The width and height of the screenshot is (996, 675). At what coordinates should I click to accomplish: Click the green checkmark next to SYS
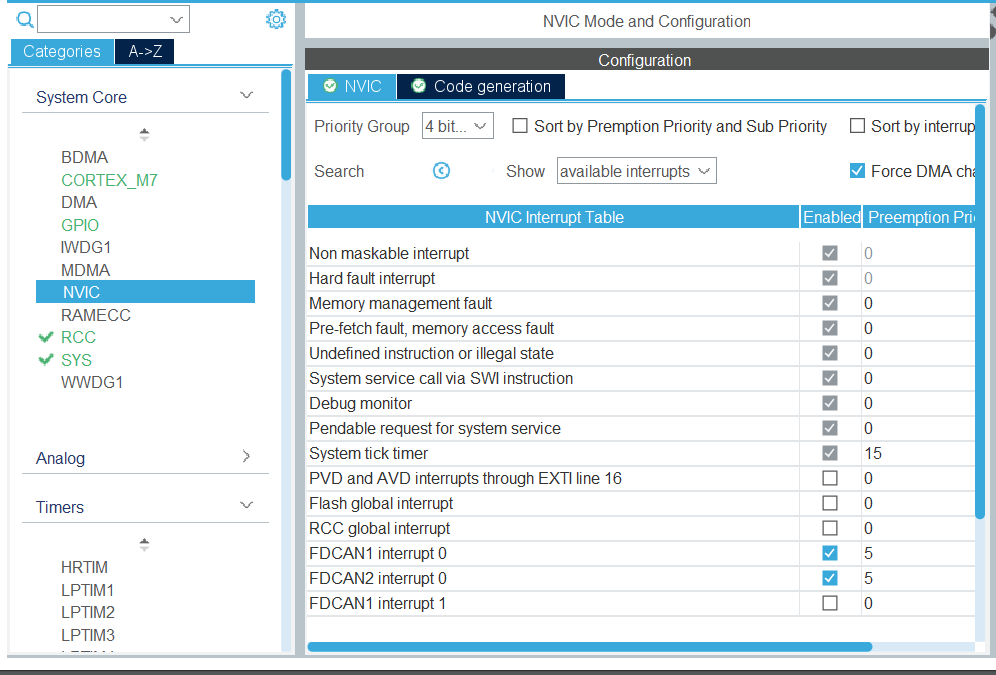(x=45, y=359)
